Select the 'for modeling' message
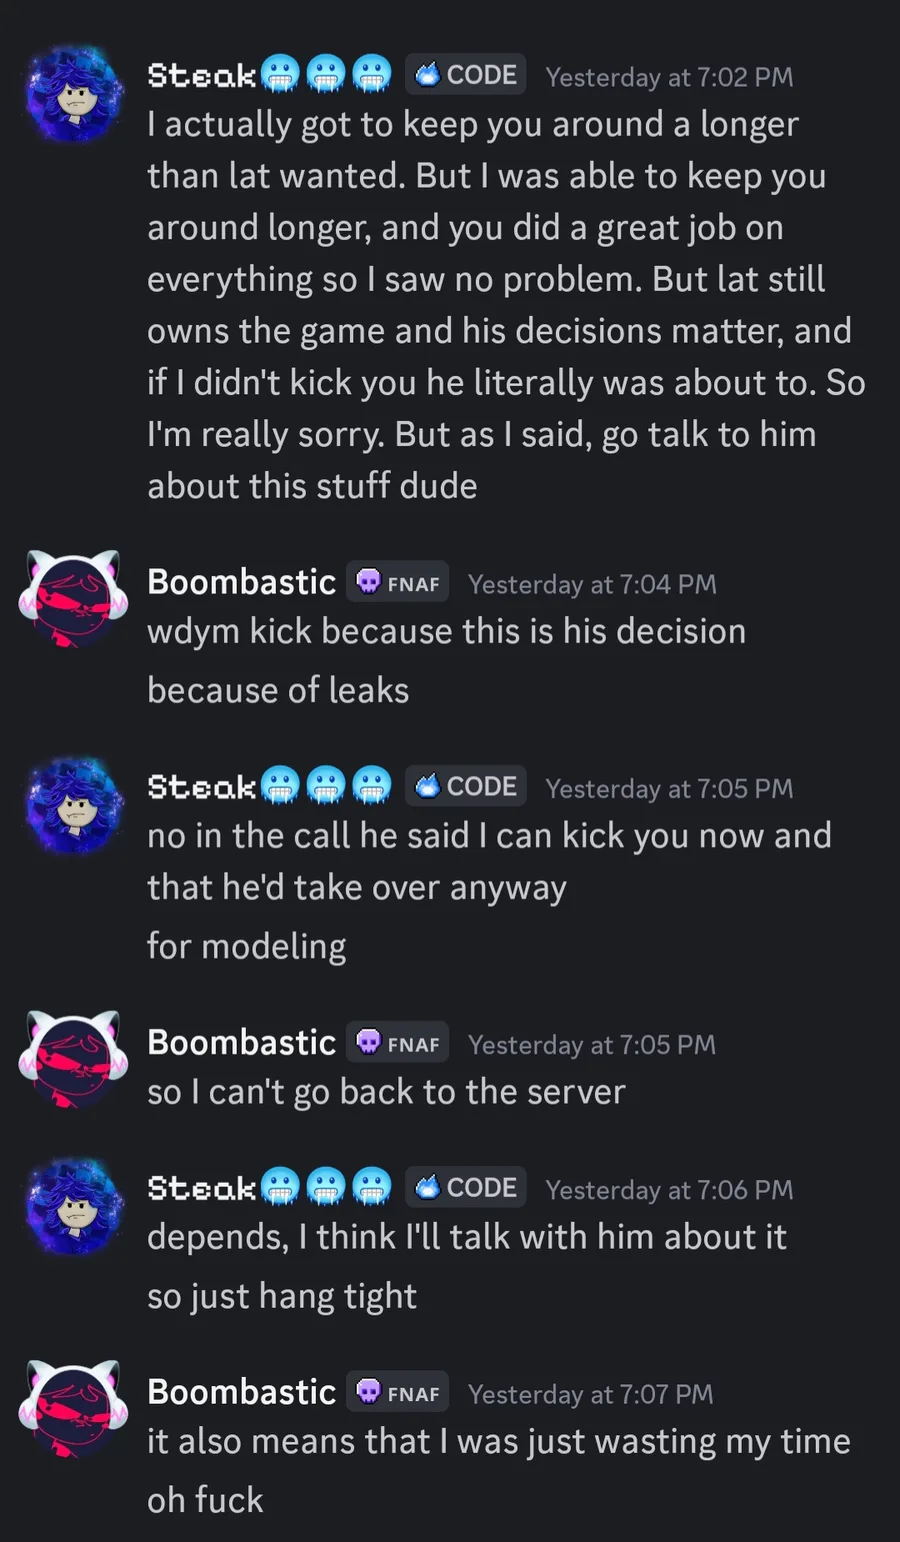Screen dimensions: 900x1542 click(247, 946)
